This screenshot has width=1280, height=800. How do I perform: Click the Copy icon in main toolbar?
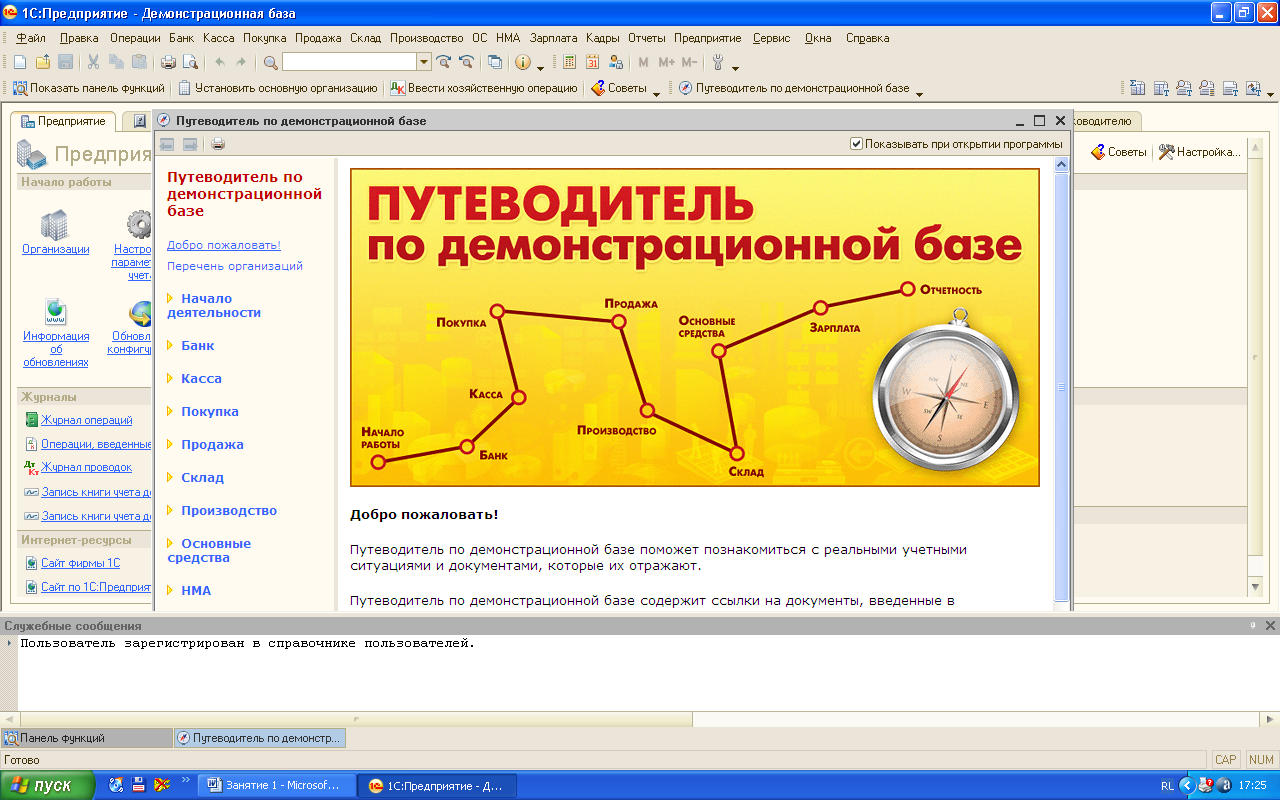pyautogui.click(x=116, y=62)
